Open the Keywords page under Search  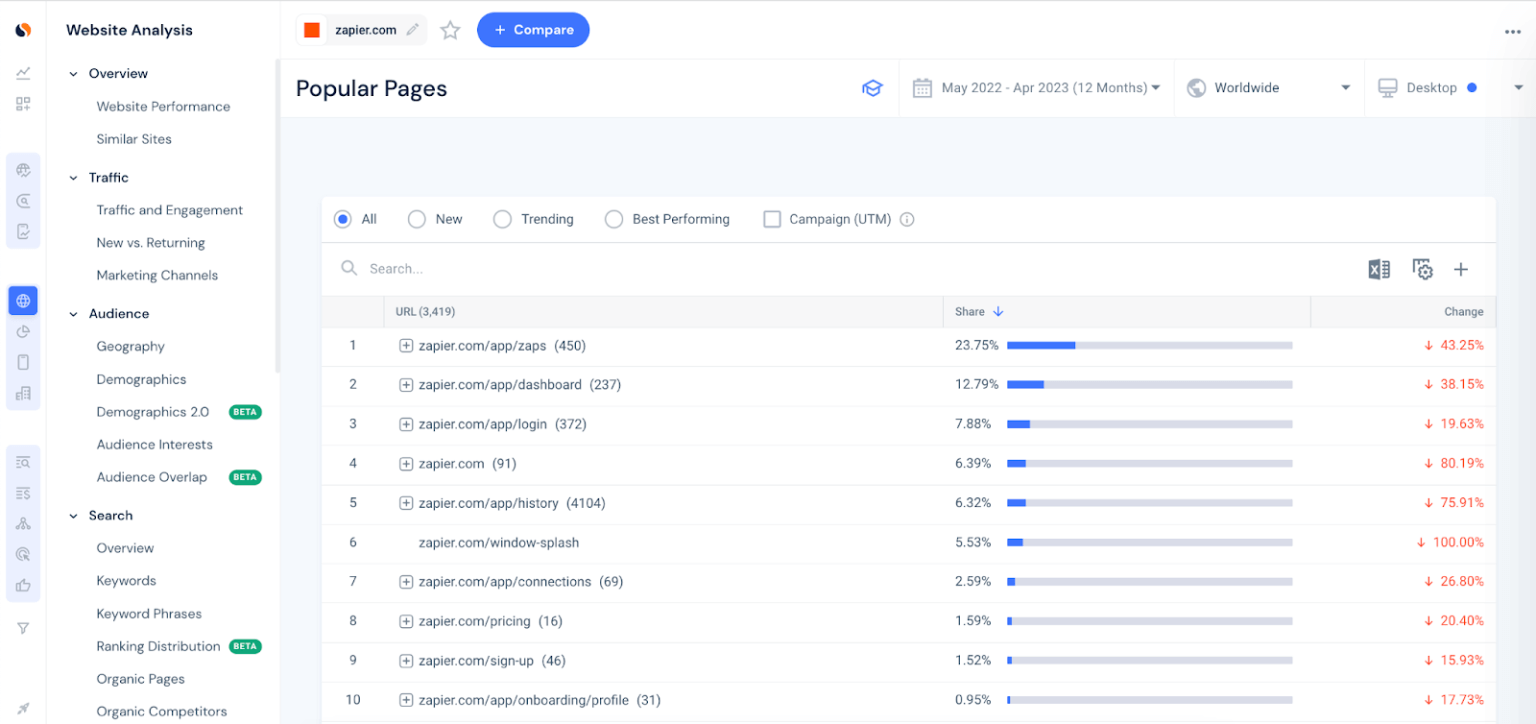coord(126,580)
